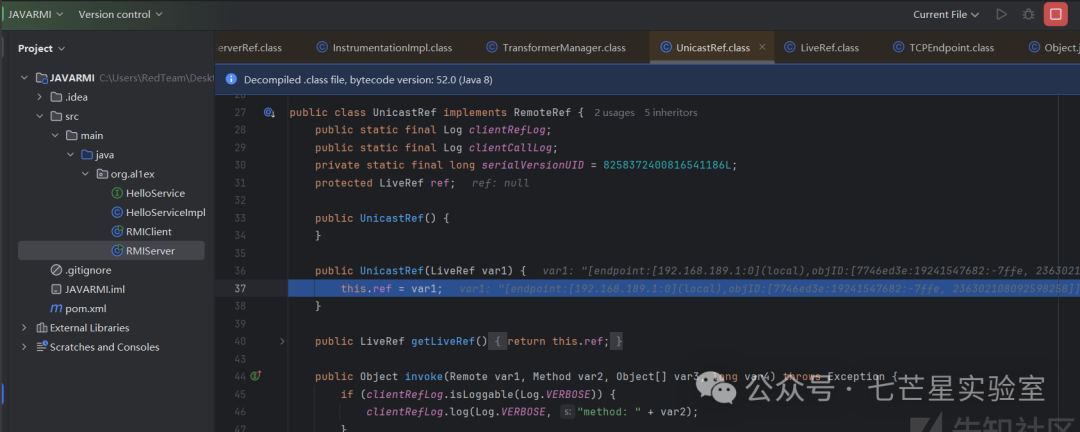The width and height of the screenshot is (1080, 432).
Task: Click the invoke method name on line 44
Action: coord(422,376)
